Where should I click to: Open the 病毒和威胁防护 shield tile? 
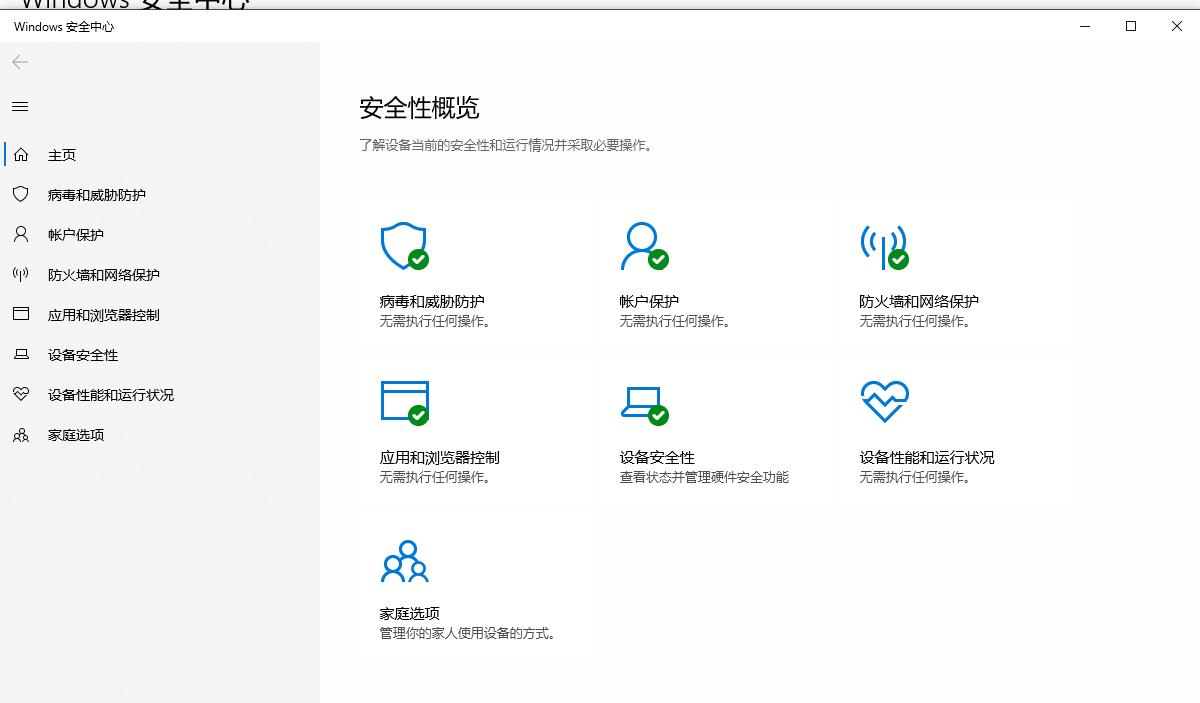point(404,247)
